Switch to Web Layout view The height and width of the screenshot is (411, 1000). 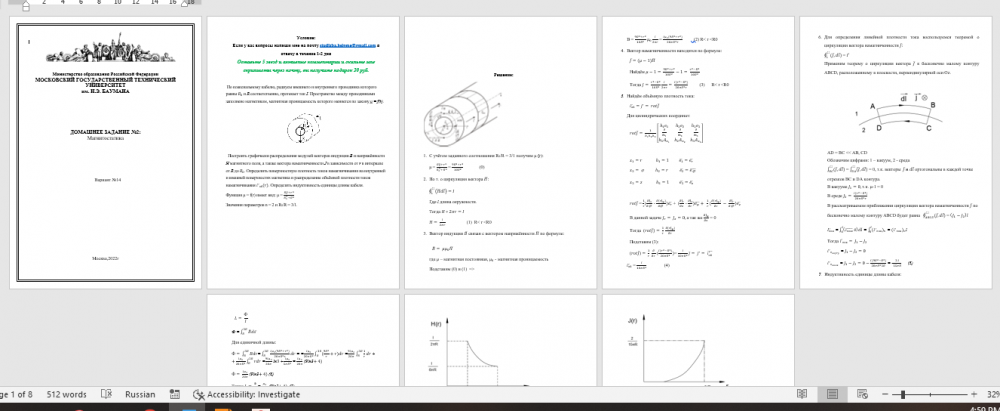(x=862, y=394)
